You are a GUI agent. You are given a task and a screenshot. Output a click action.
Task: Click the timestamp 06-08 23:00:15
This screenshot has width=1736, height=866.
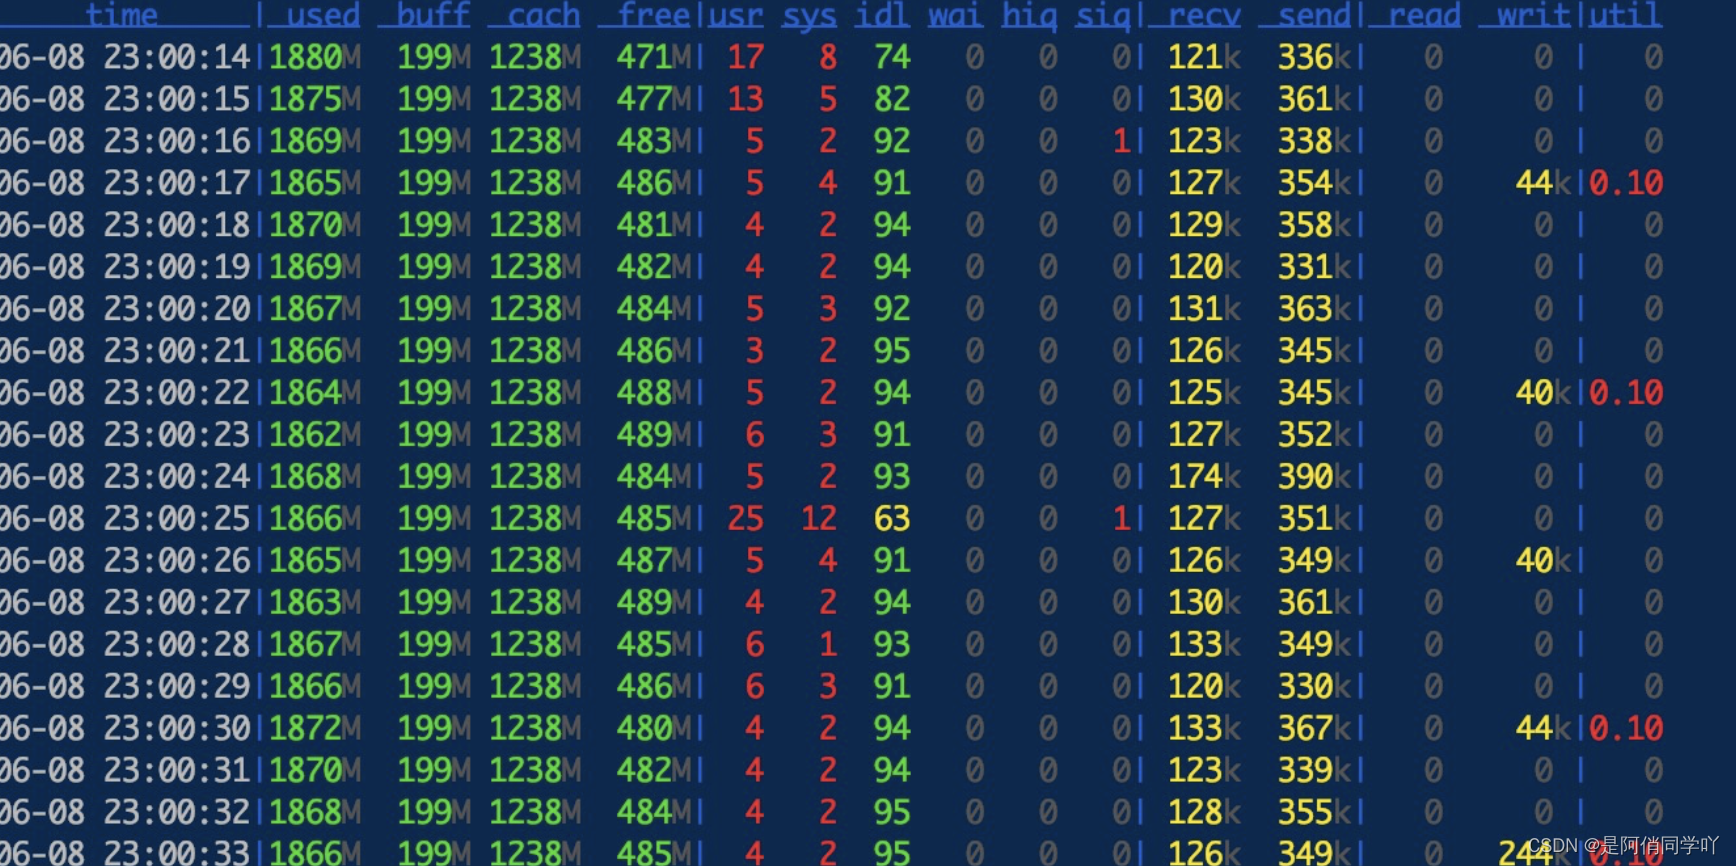coord(125,99)
